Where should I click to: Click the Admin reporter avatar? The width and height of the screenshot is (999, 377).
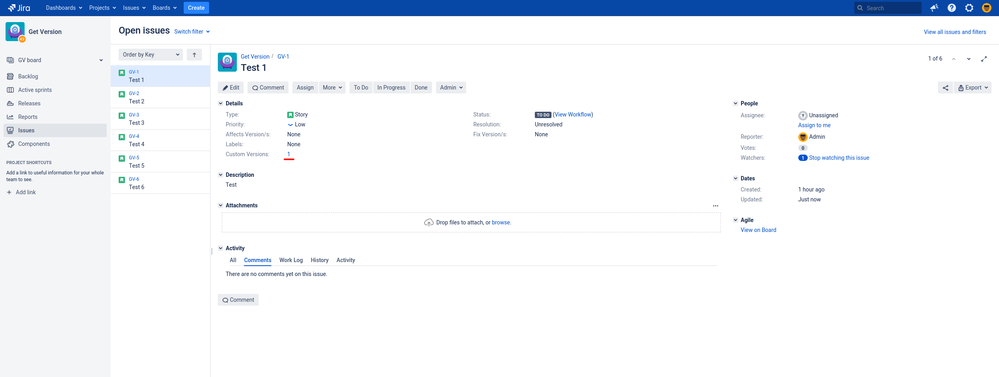tap(802, 137)
